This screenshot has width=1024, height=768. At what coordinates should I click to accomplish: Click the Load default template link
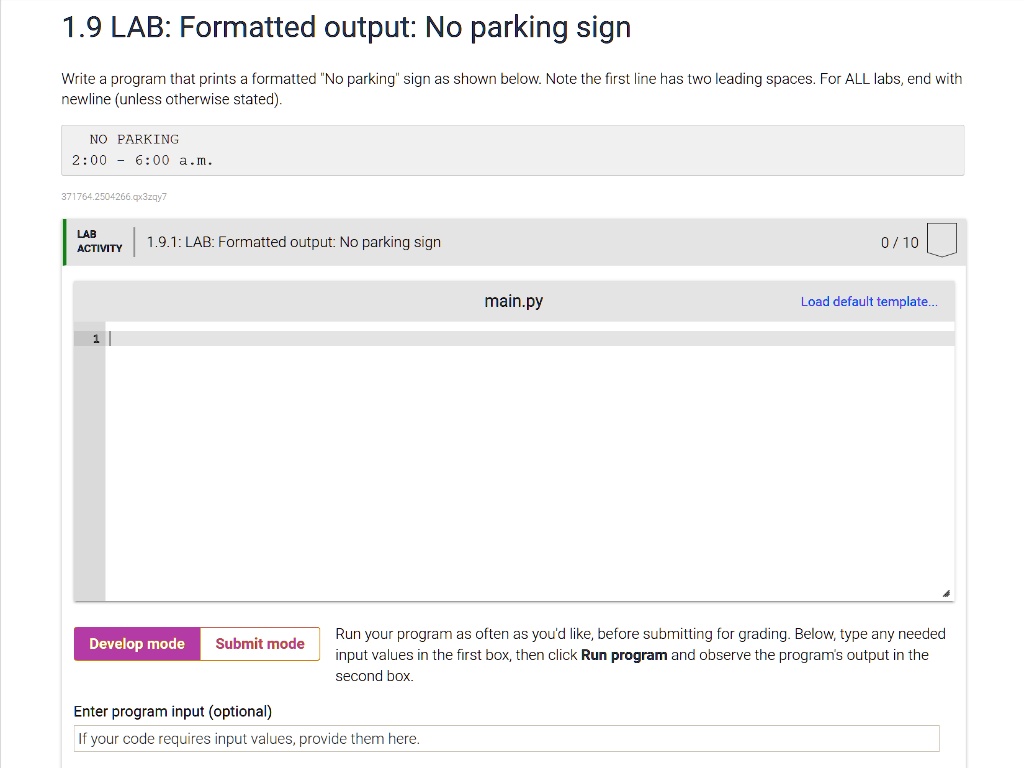(869, 301)
